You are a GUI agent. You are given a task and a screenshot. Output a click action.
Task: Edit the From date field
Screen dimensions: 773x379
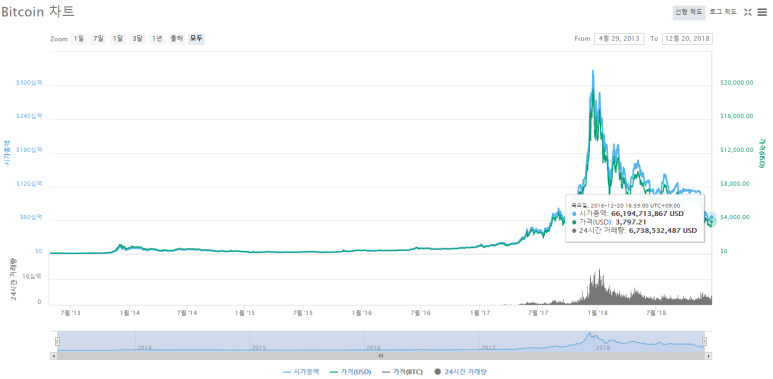coord(620,38)
